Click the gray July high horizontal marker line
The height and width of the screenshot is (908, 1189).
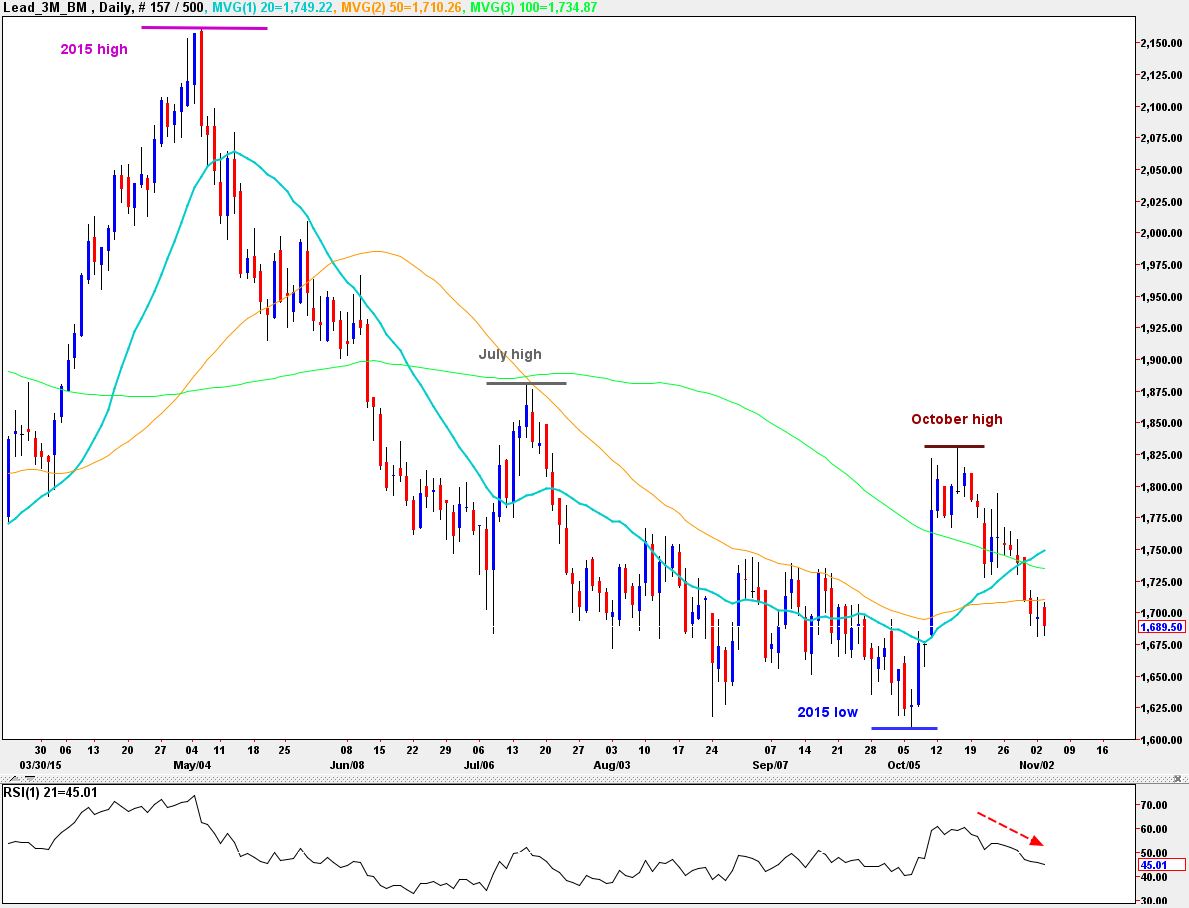[x=526, y=382]
